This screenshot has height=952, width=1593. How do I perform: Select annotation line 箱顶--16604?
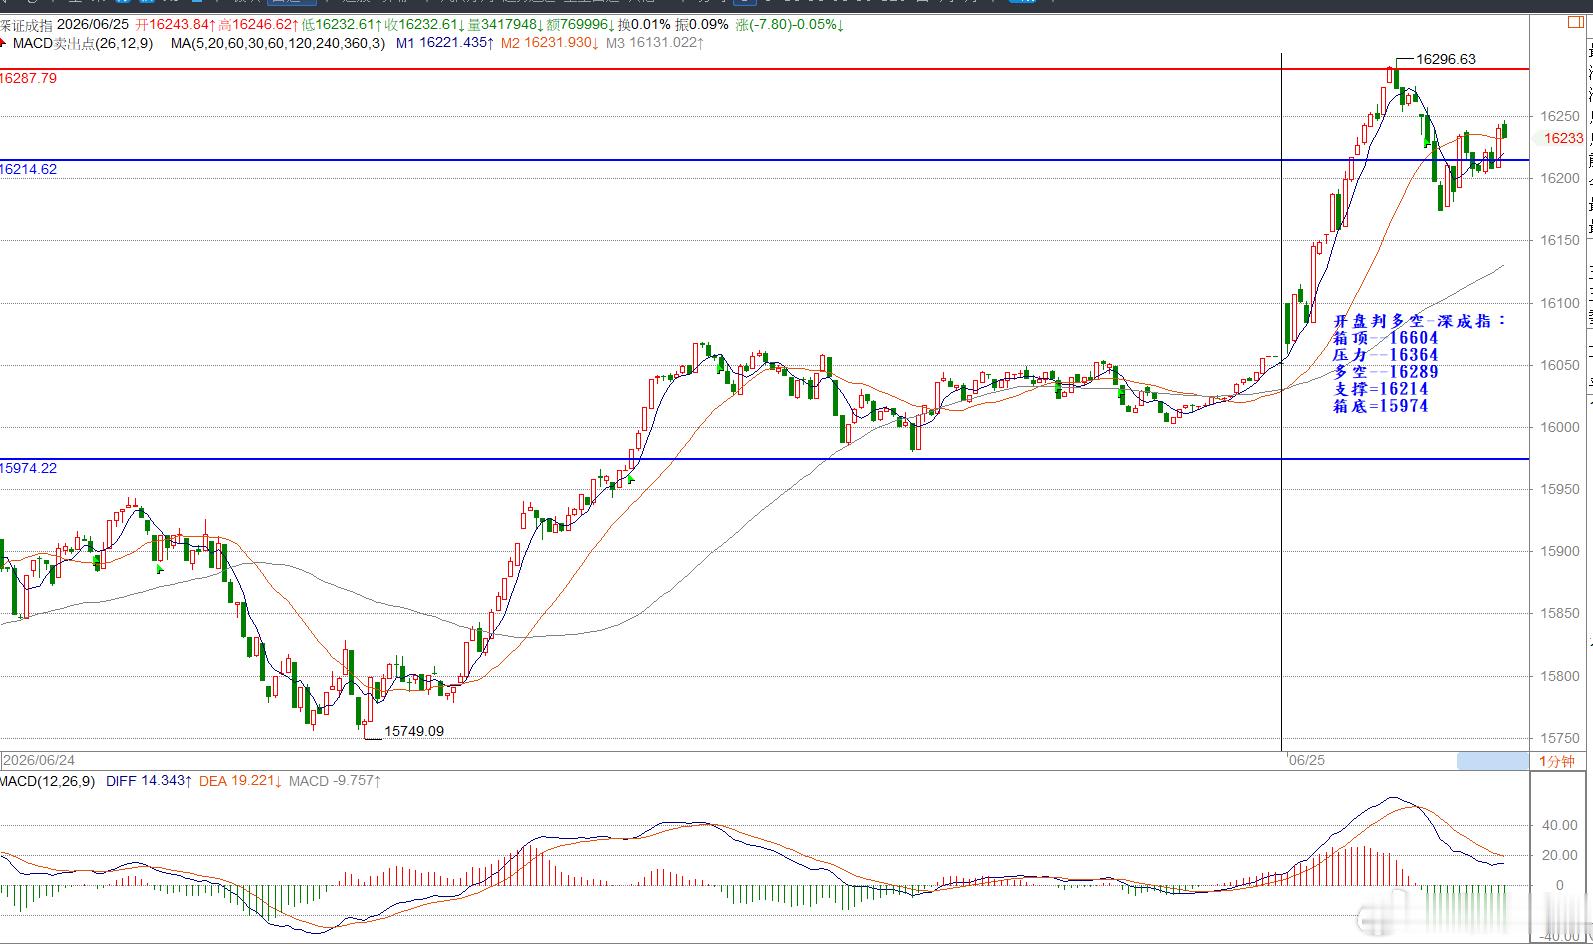(1386, 338)
